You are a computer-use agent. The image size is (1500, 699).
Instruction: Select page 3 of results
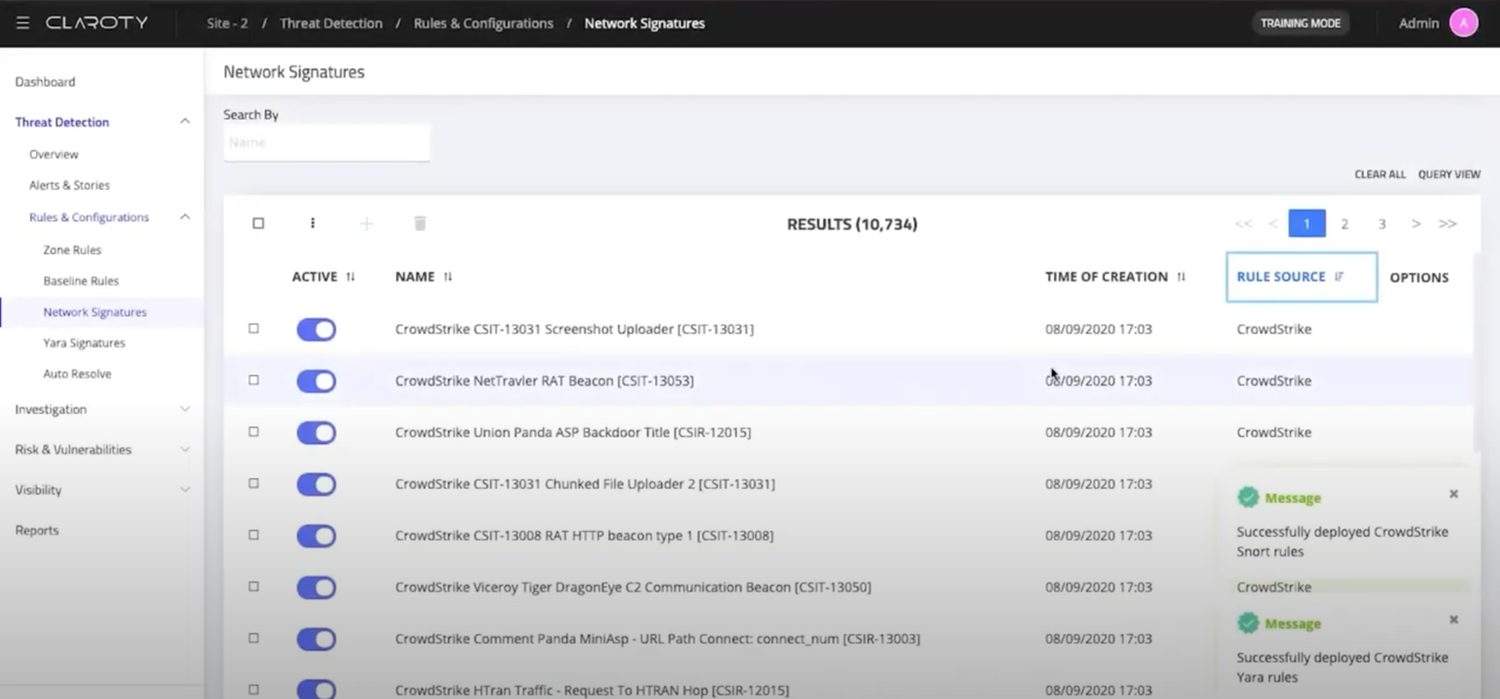click(1381, 223)
